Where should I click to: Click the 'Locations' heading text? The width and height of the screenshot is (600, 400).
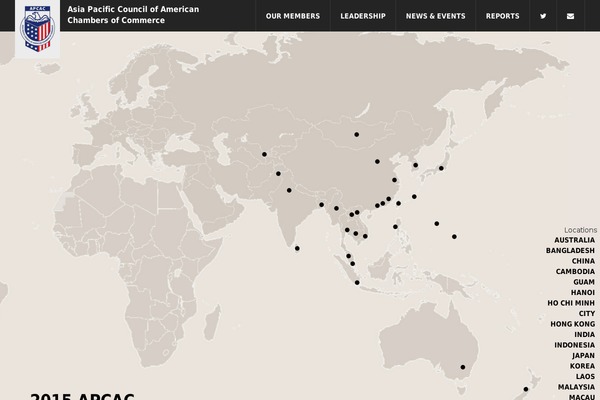(580, 230)
